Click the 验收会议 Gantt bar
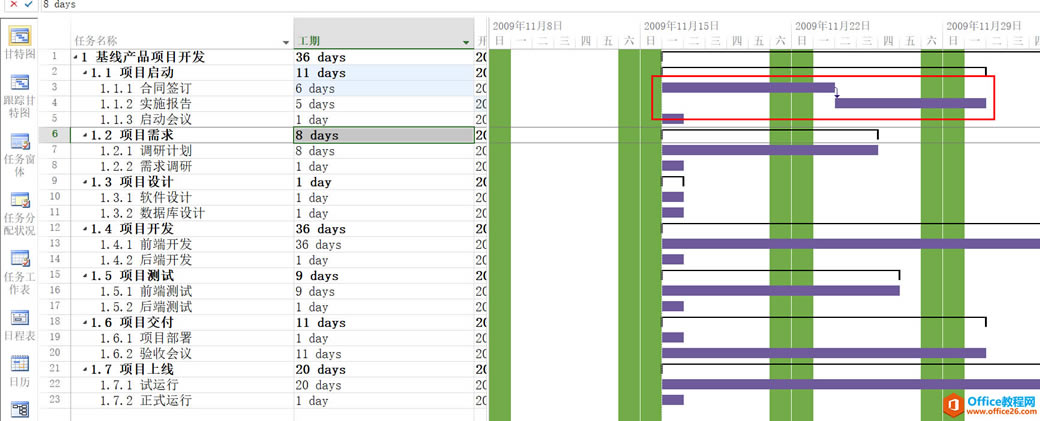The height and width of the screenshot is (421, 1040). pos(824,353)
